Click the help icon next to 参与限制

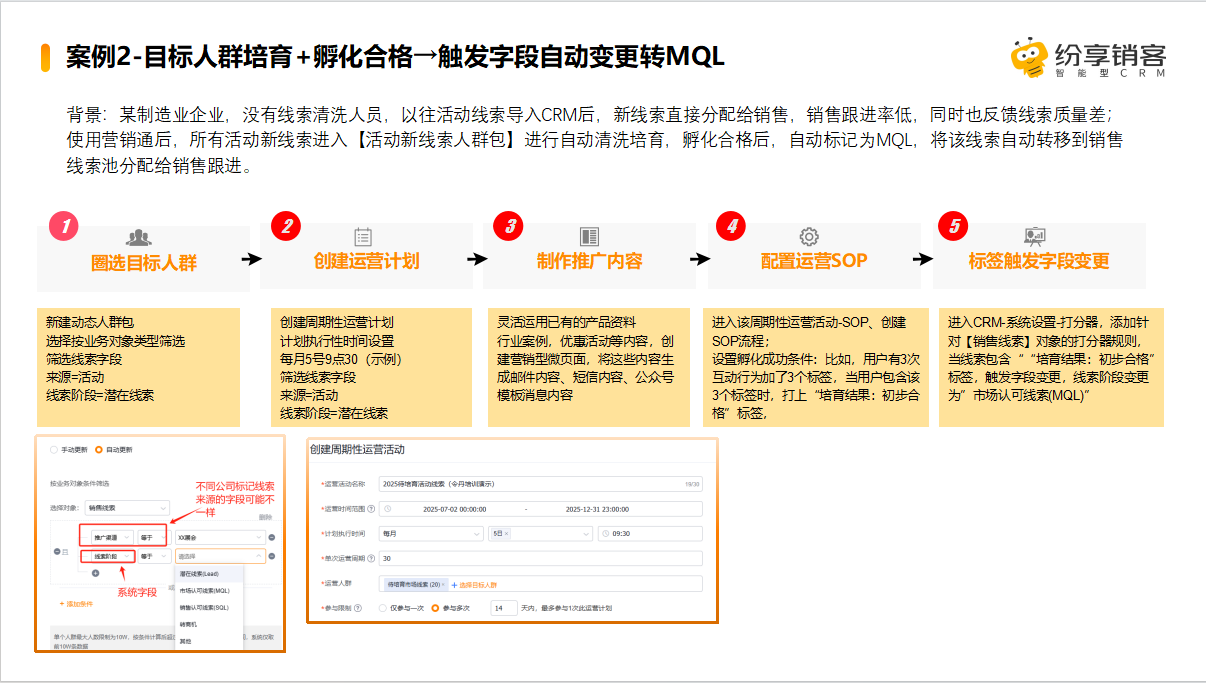coord(358,608)
